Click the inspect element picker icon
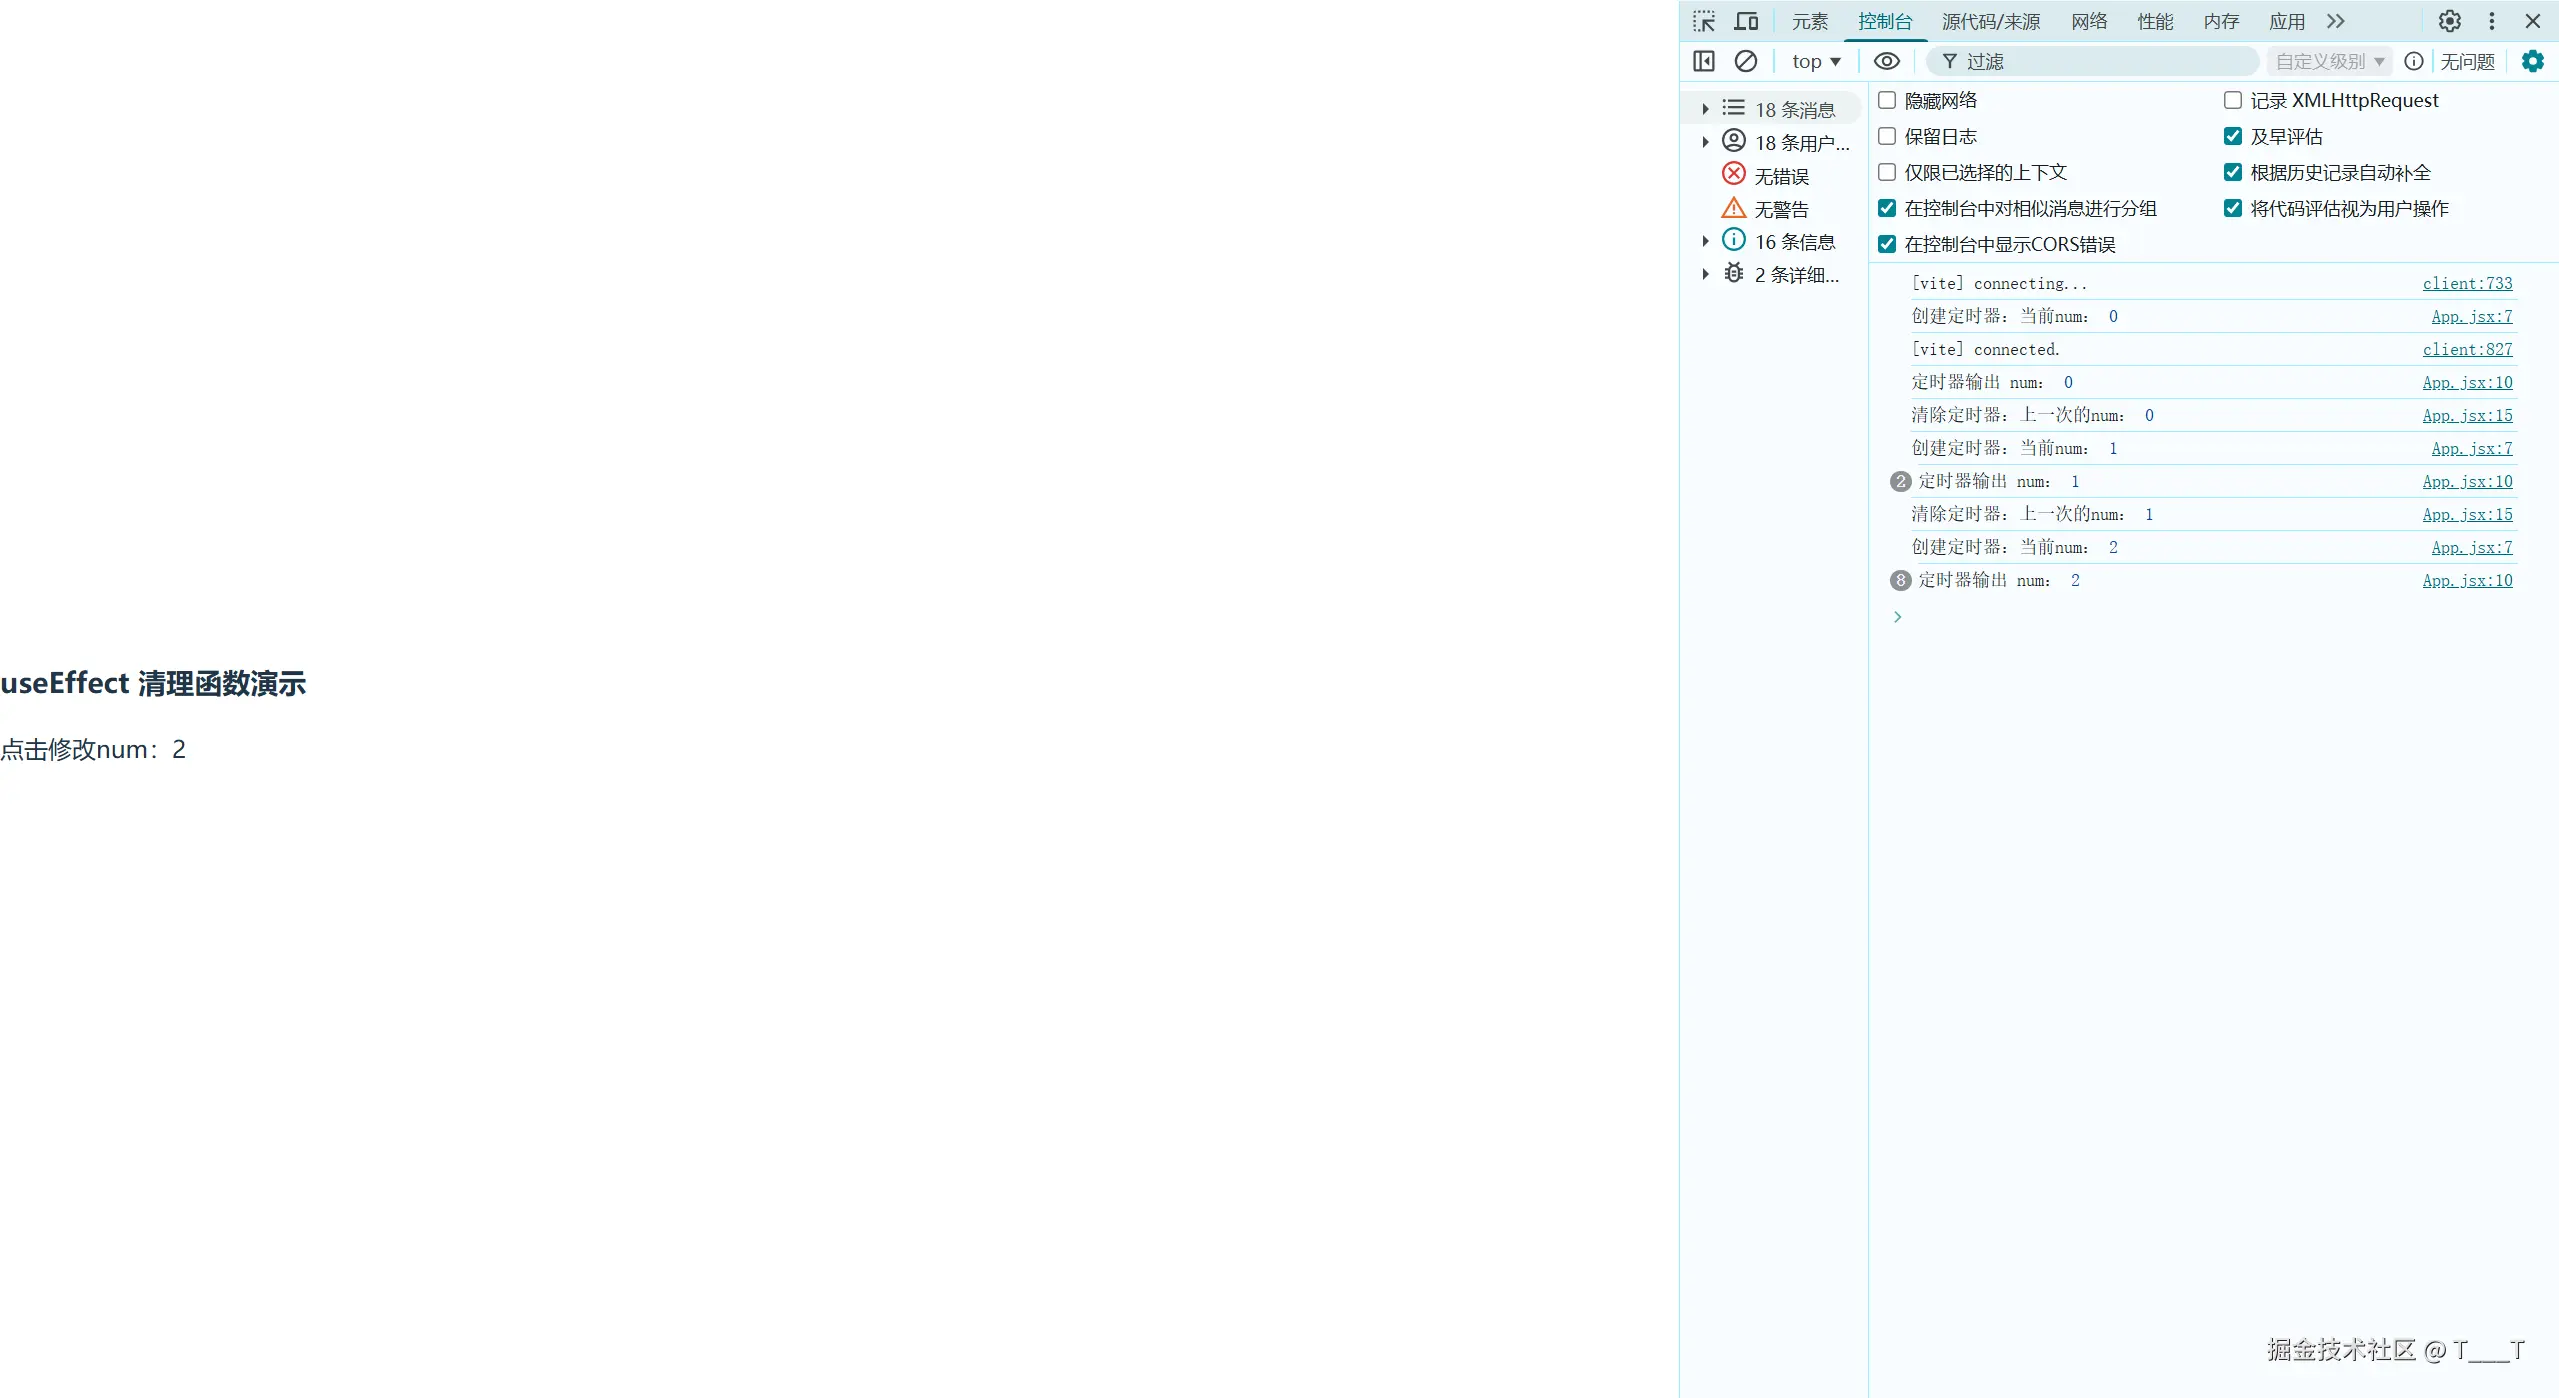 (x=1704, y=21)
